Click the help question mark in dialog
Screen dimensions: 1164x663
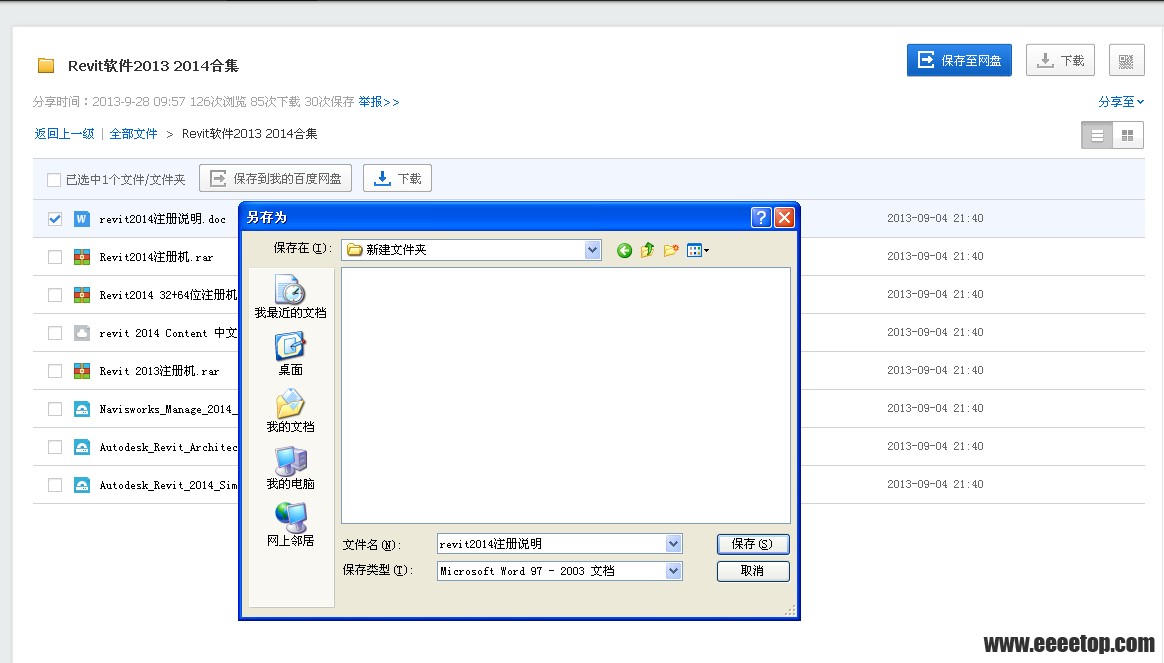point(761,217)
